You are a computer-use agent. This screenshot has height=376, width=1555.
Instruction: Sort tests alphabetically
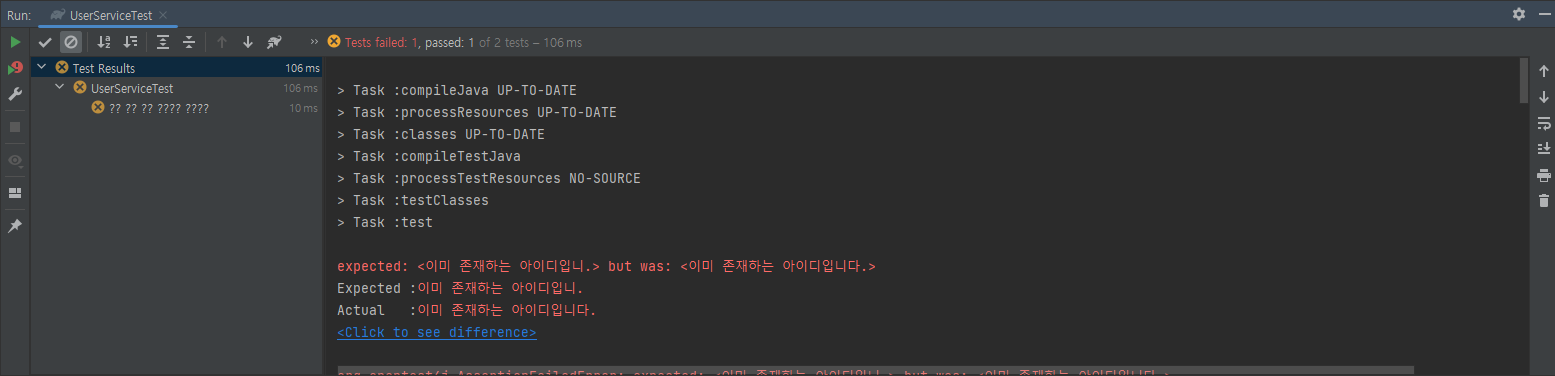104,42
